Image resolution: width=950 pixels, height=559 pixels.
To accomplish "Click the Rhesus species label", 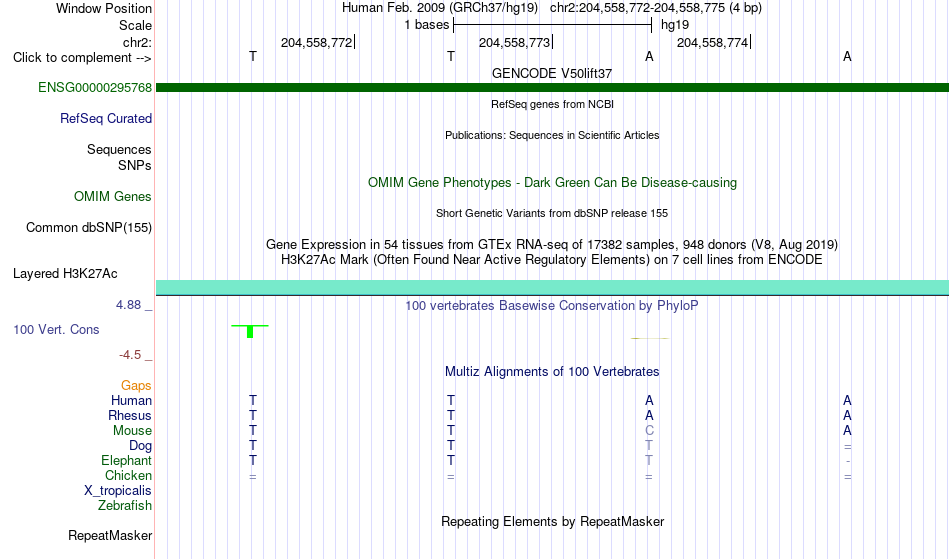I will 130,416.
